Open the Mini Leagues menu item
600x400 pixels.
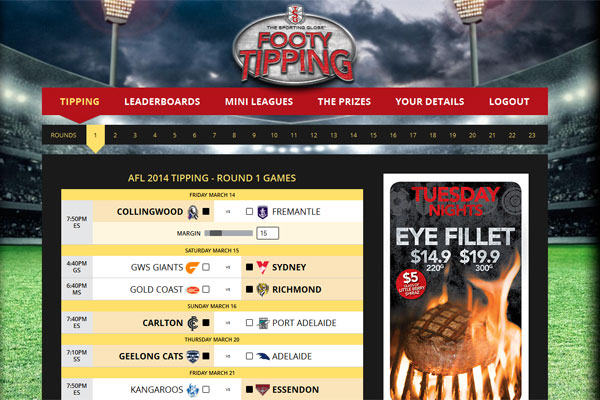tap(259, 102)
